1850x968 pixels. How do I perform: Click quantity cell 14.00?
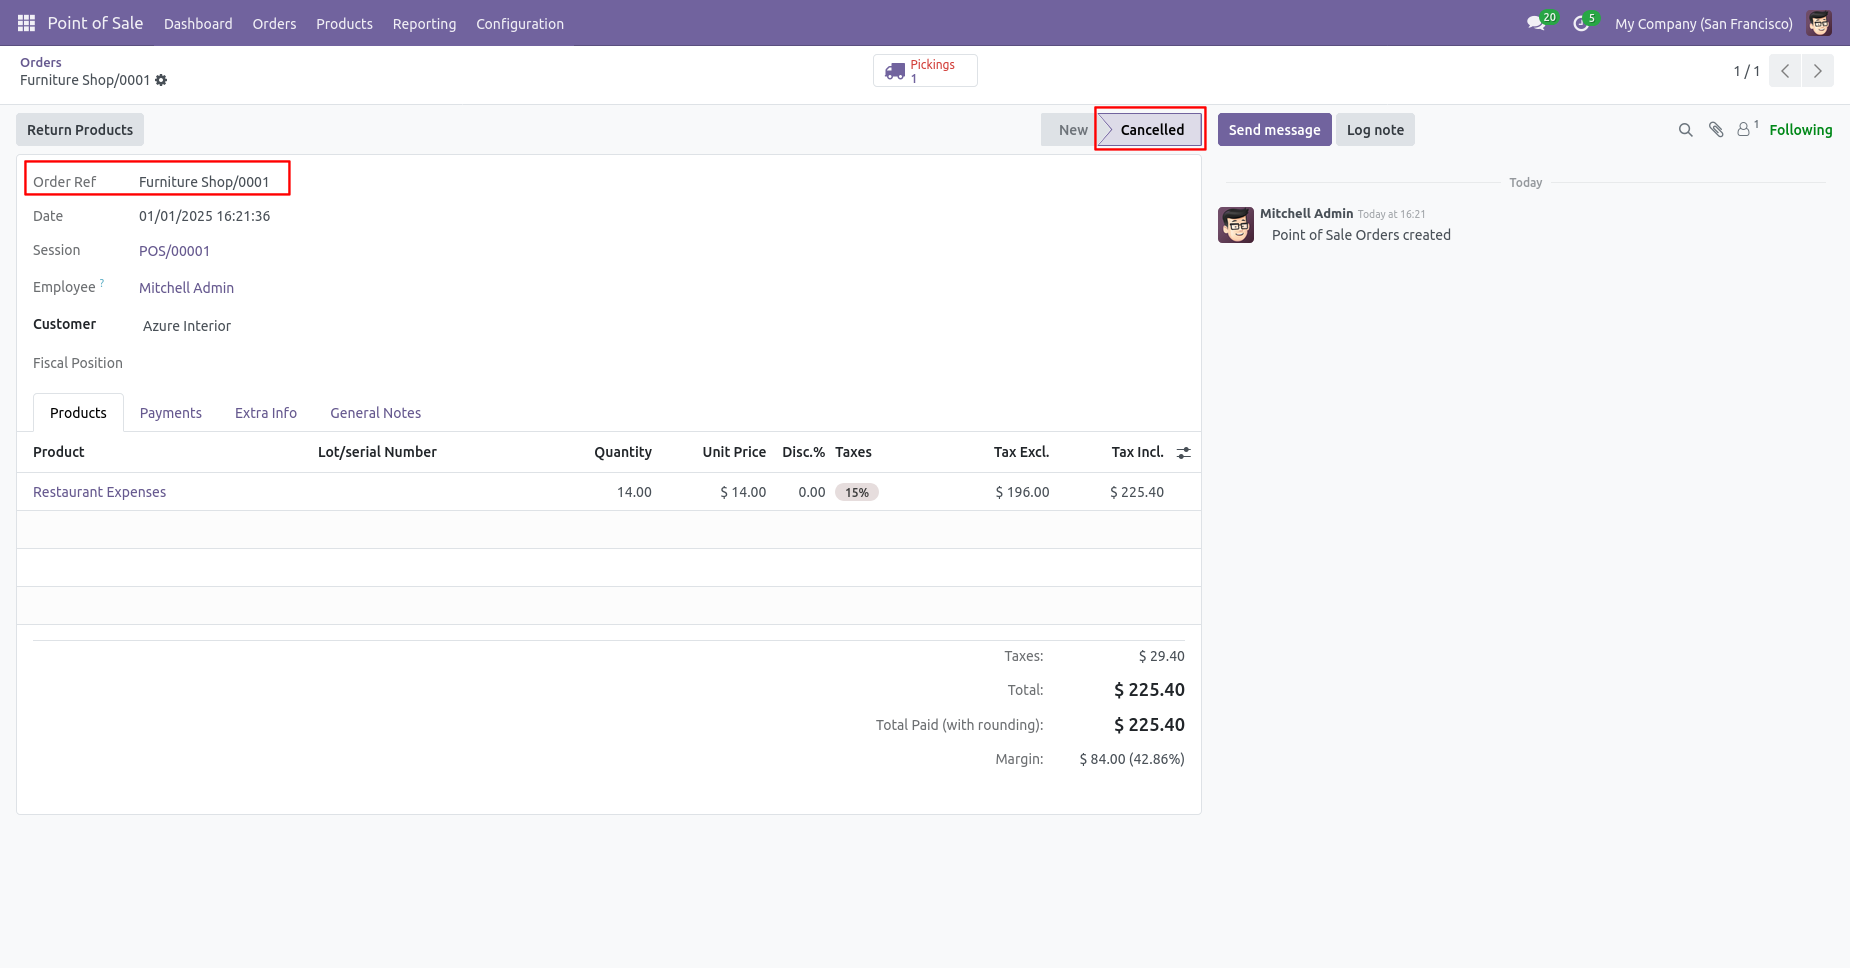pyautogui.click(x=634, y=492)
